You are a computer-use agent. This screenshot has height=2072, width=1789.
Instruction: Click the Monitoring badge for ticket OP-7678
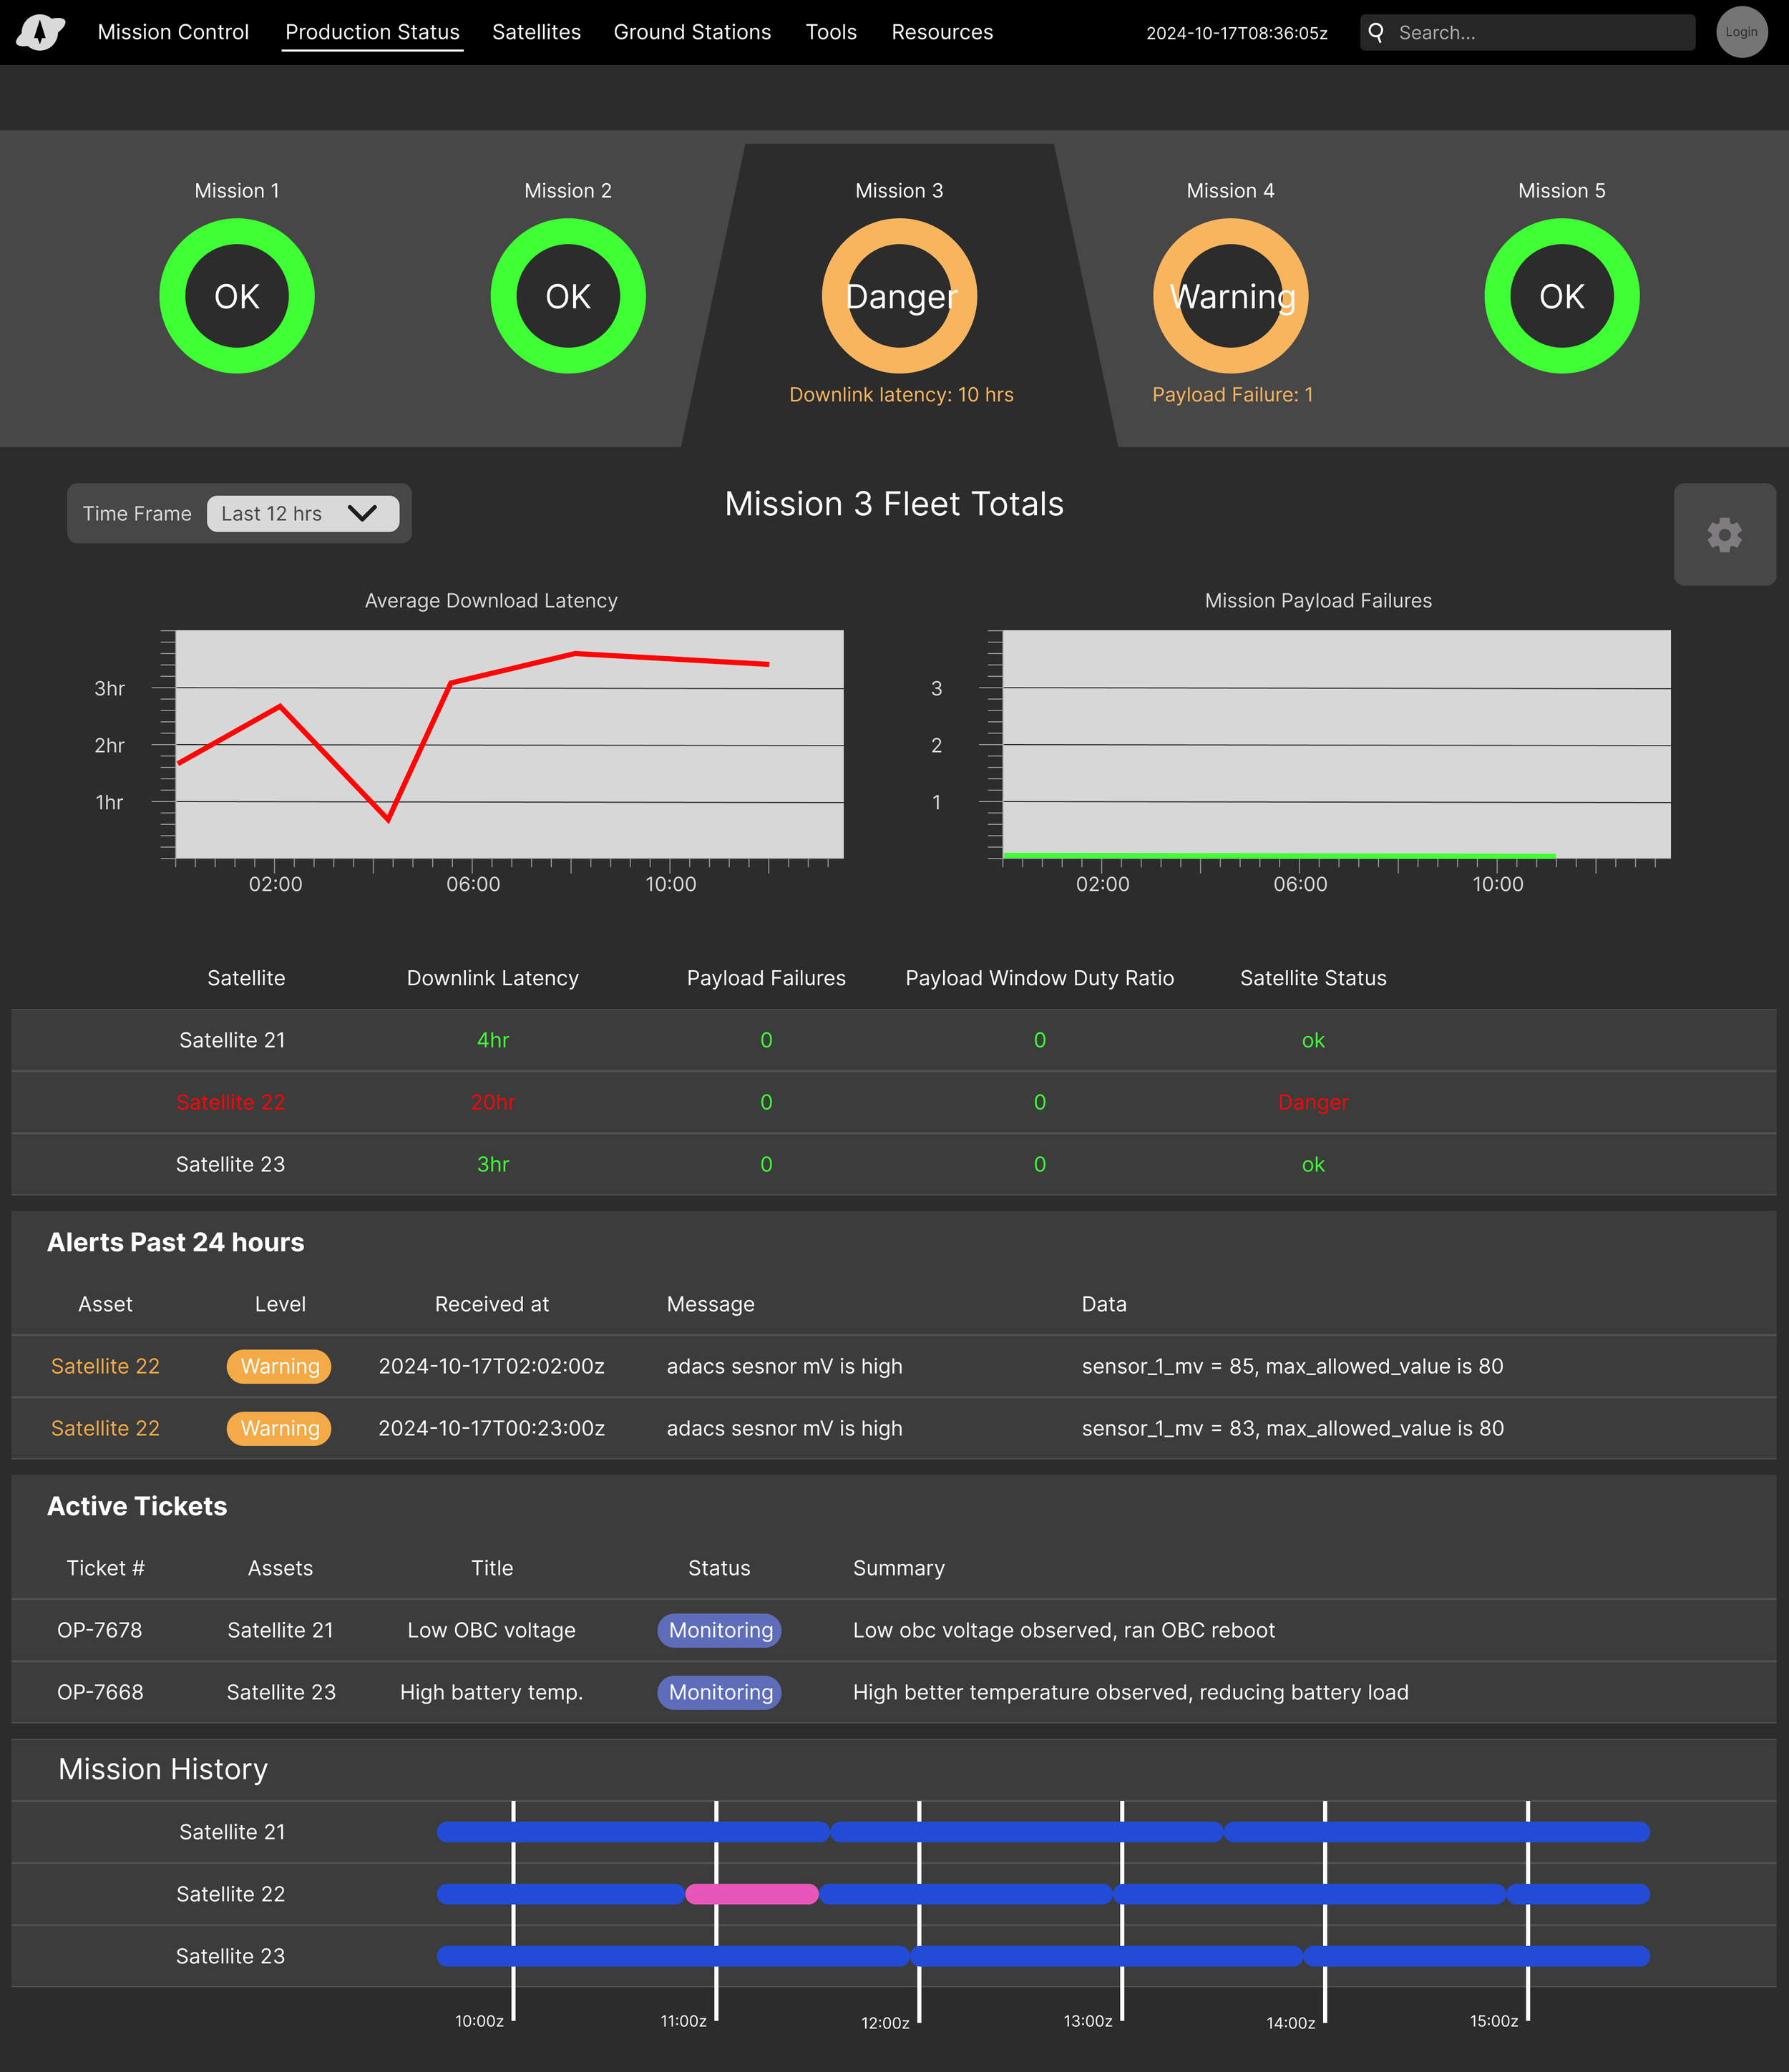coord(719,1630)
